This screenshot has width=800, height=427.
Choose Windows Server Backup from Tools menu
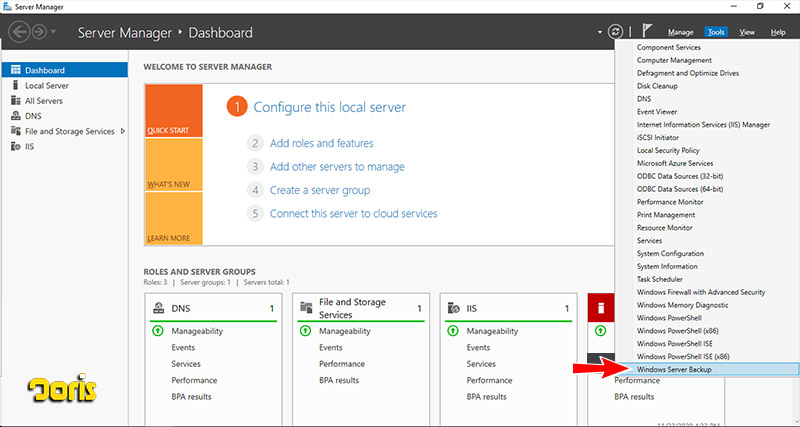click(707, 369)
